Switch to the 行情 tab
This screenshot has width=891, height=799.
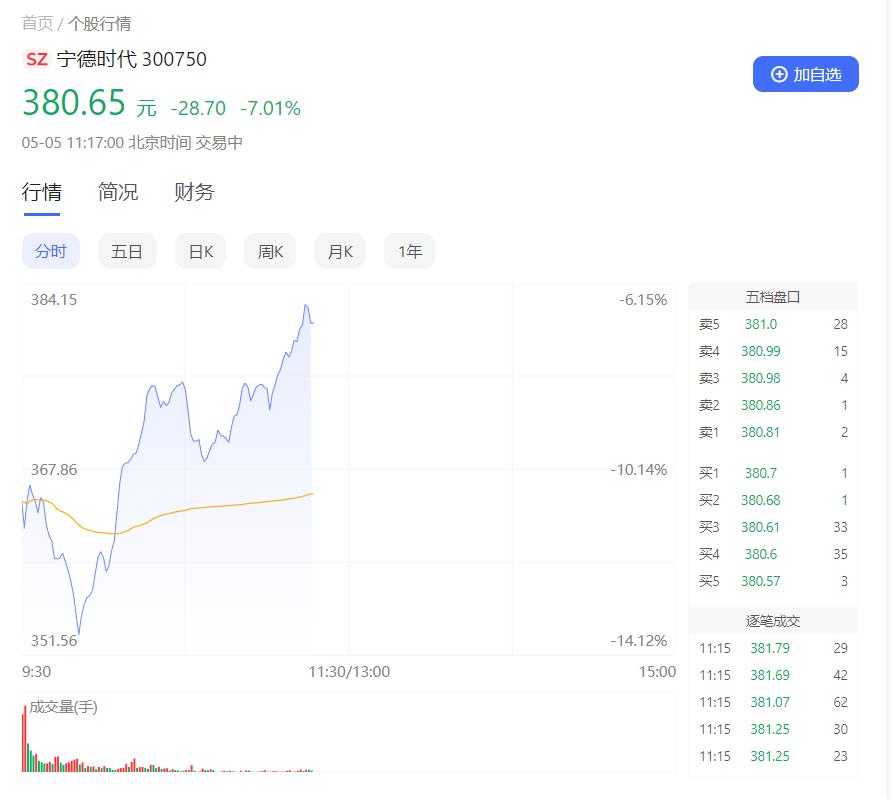click(41, 192)
